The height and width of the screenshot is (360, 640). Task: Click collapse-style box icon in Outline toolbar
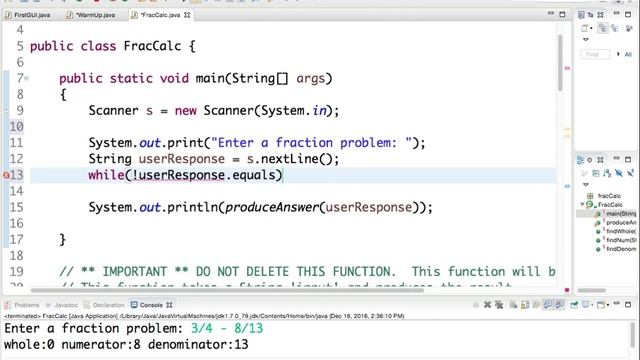[x=596, y=173]
